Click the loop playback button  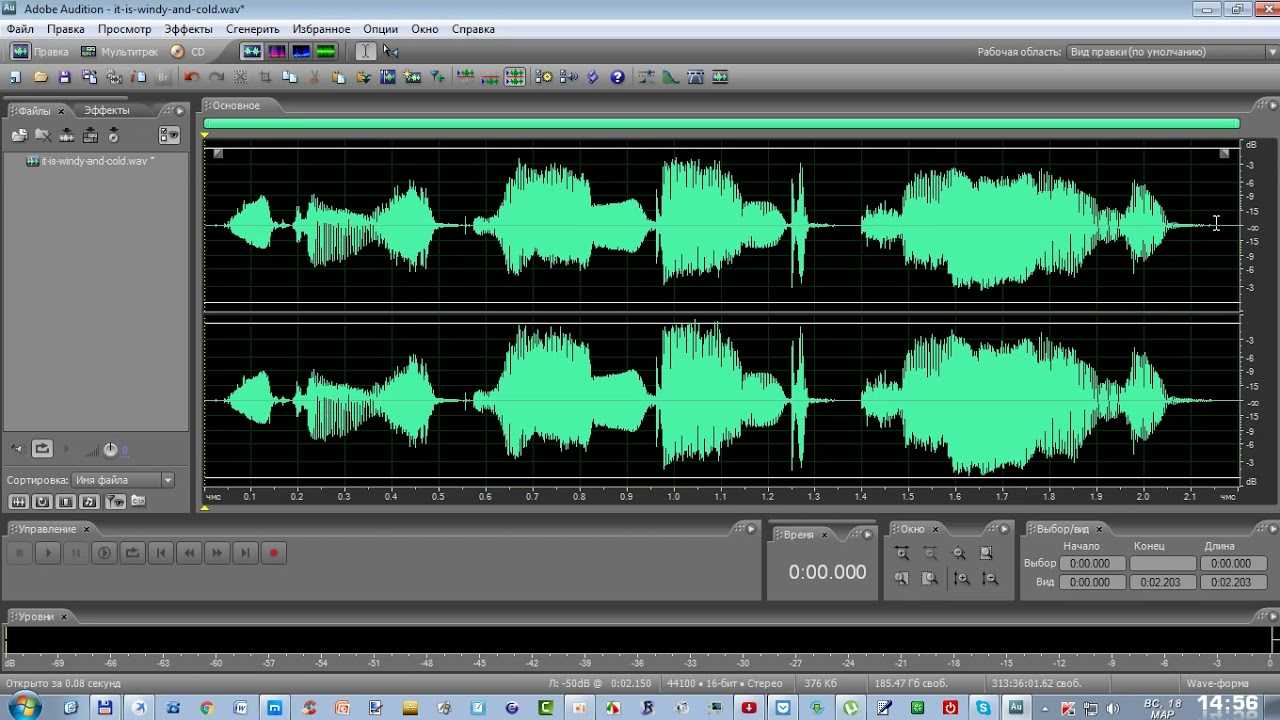[x=132, y=553]
